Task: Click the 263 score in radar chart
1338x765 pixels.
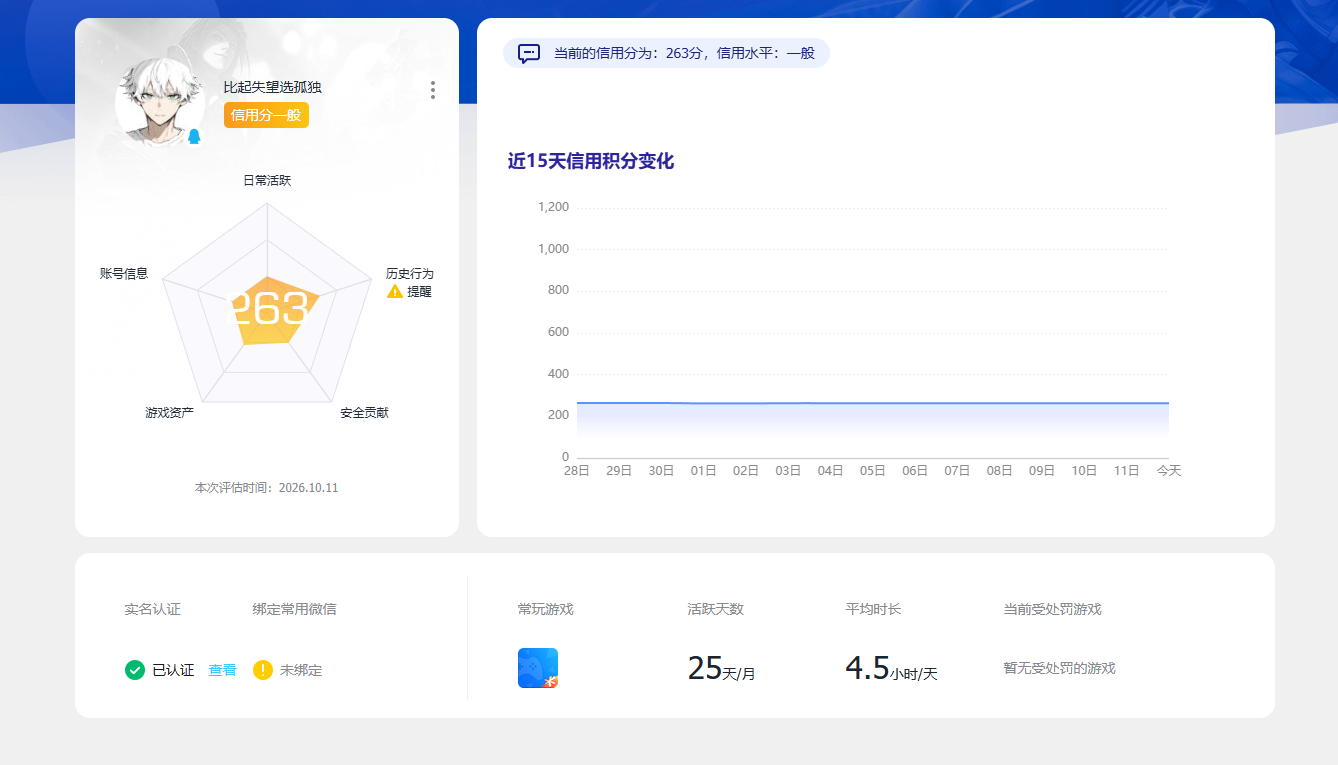Action: [268, 310]
